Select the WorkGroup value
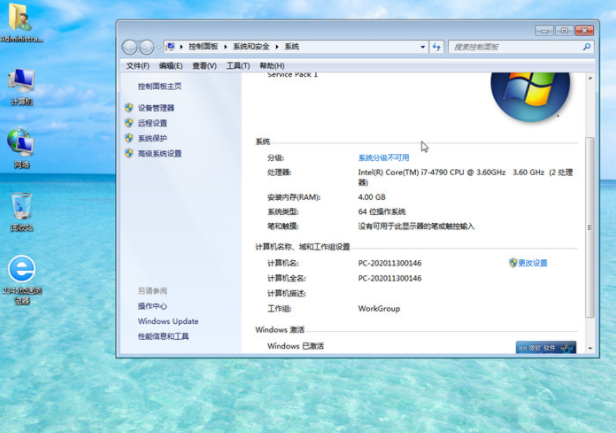616x433 pixels. tap(379, 308)
